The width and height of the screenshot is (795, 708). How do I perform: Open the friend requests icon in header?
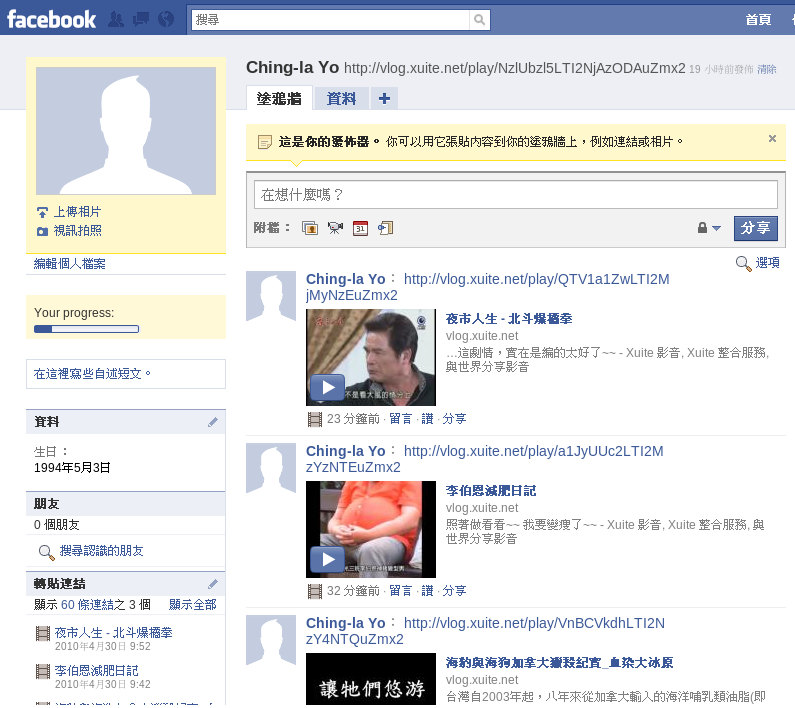click(x=116, y=20)
